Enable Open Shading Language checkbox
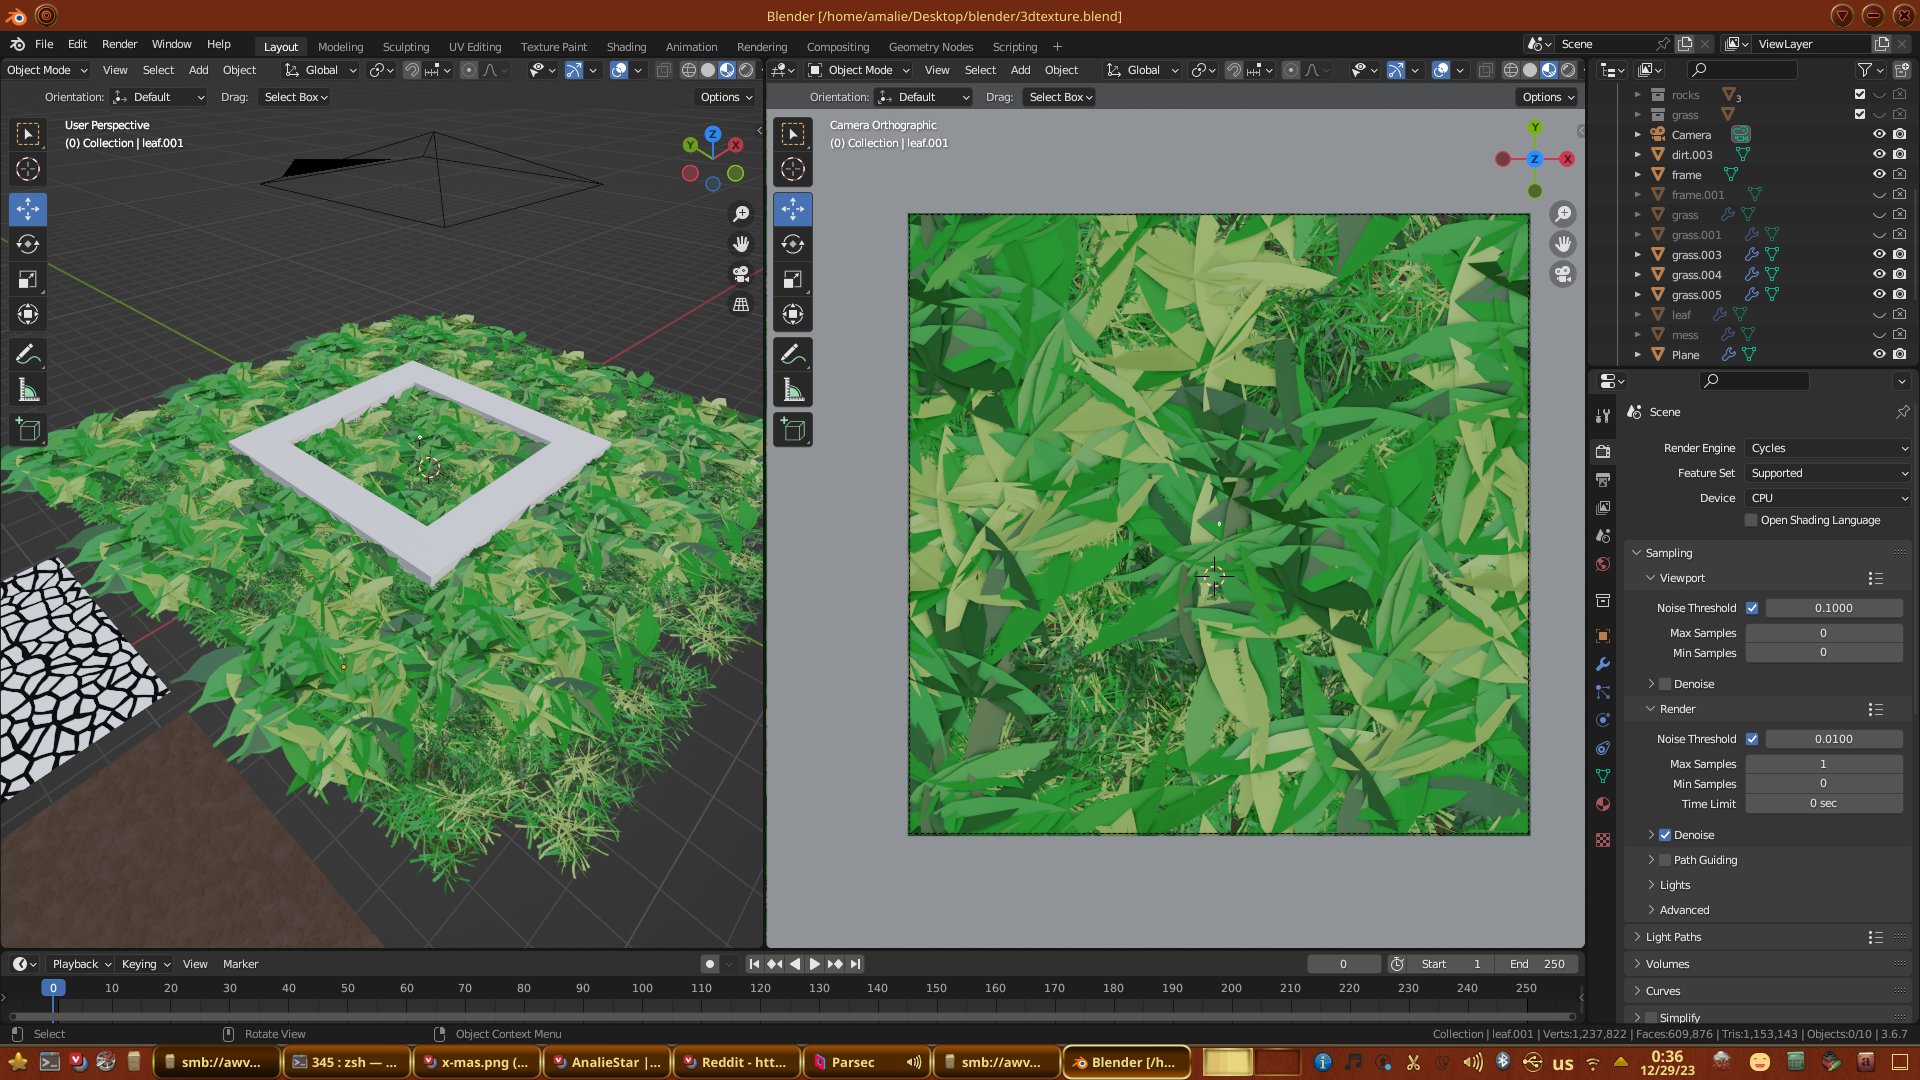This screenshot has width=1920, height=1080. tap(1751, 520)
